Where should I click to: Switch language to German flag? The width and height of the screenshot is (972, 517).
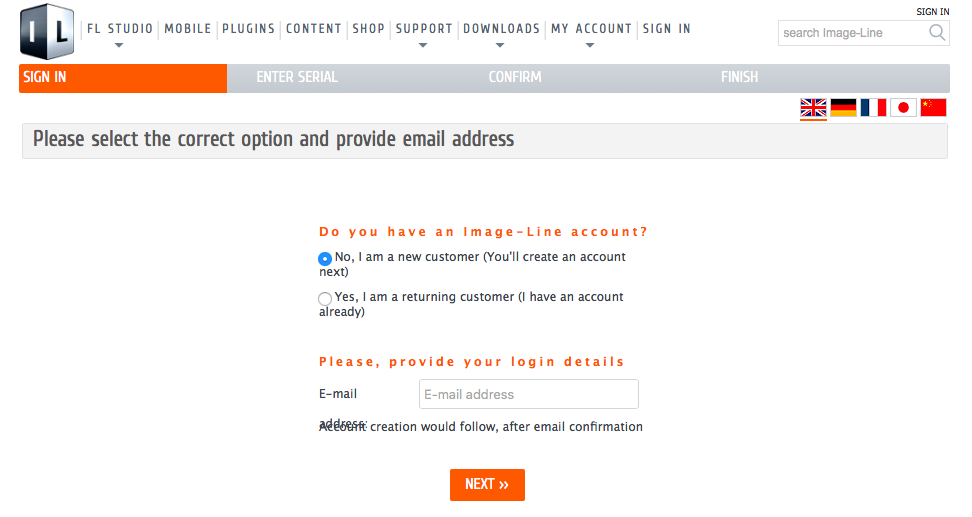click(843, 108)
